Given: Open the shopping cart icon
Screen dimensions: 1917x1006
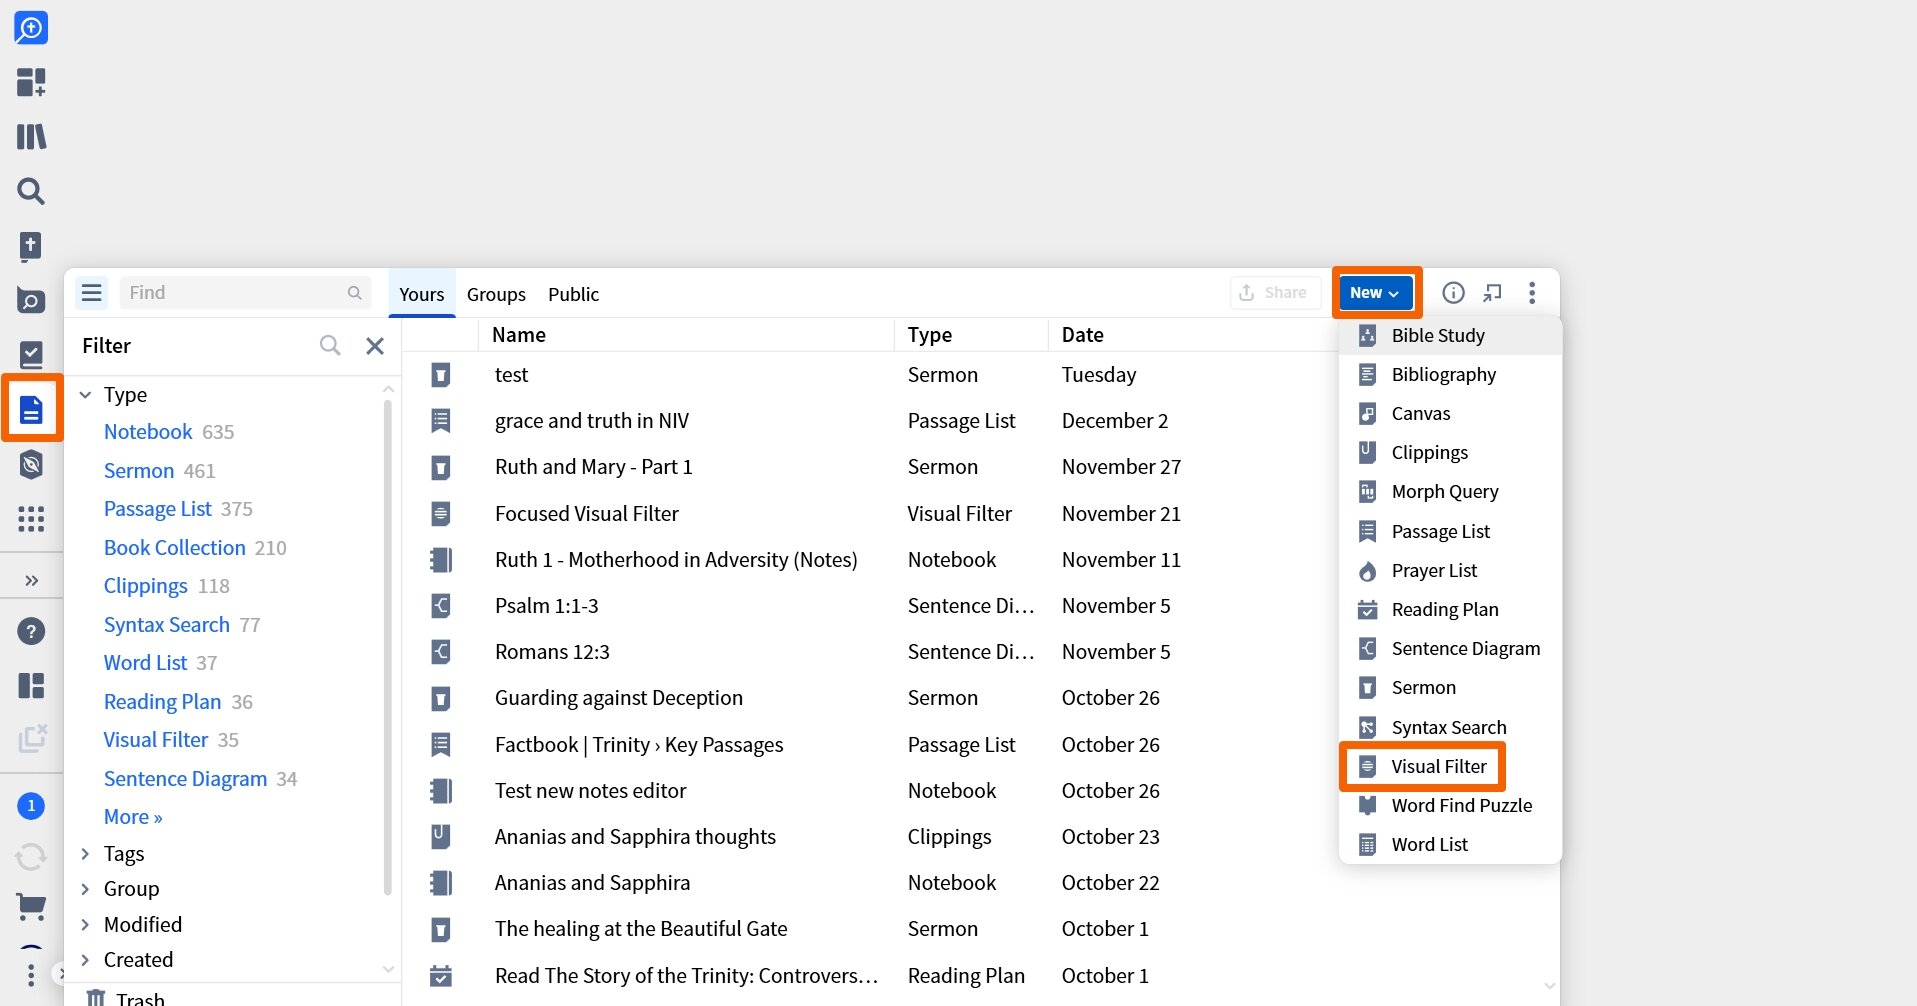Looking at the screenshot, I should click(x=31, y=907).
